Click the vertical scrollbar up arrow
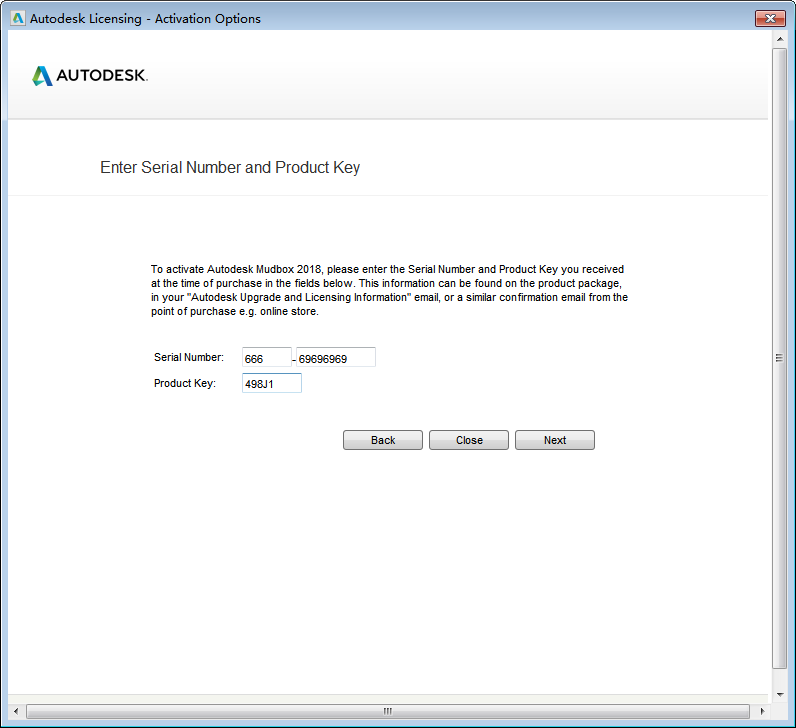The width and height of the screenshot is (796, 728). click(780, 39)
